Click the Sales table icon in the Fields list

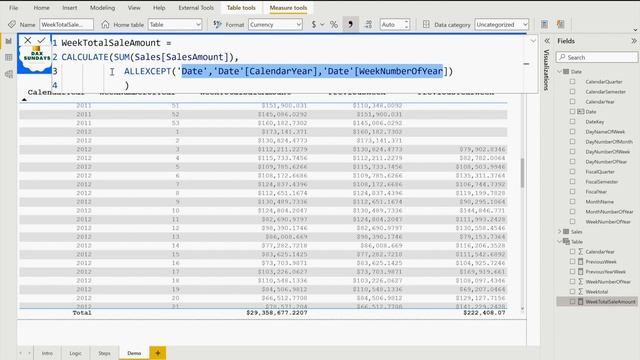point(566,231)
